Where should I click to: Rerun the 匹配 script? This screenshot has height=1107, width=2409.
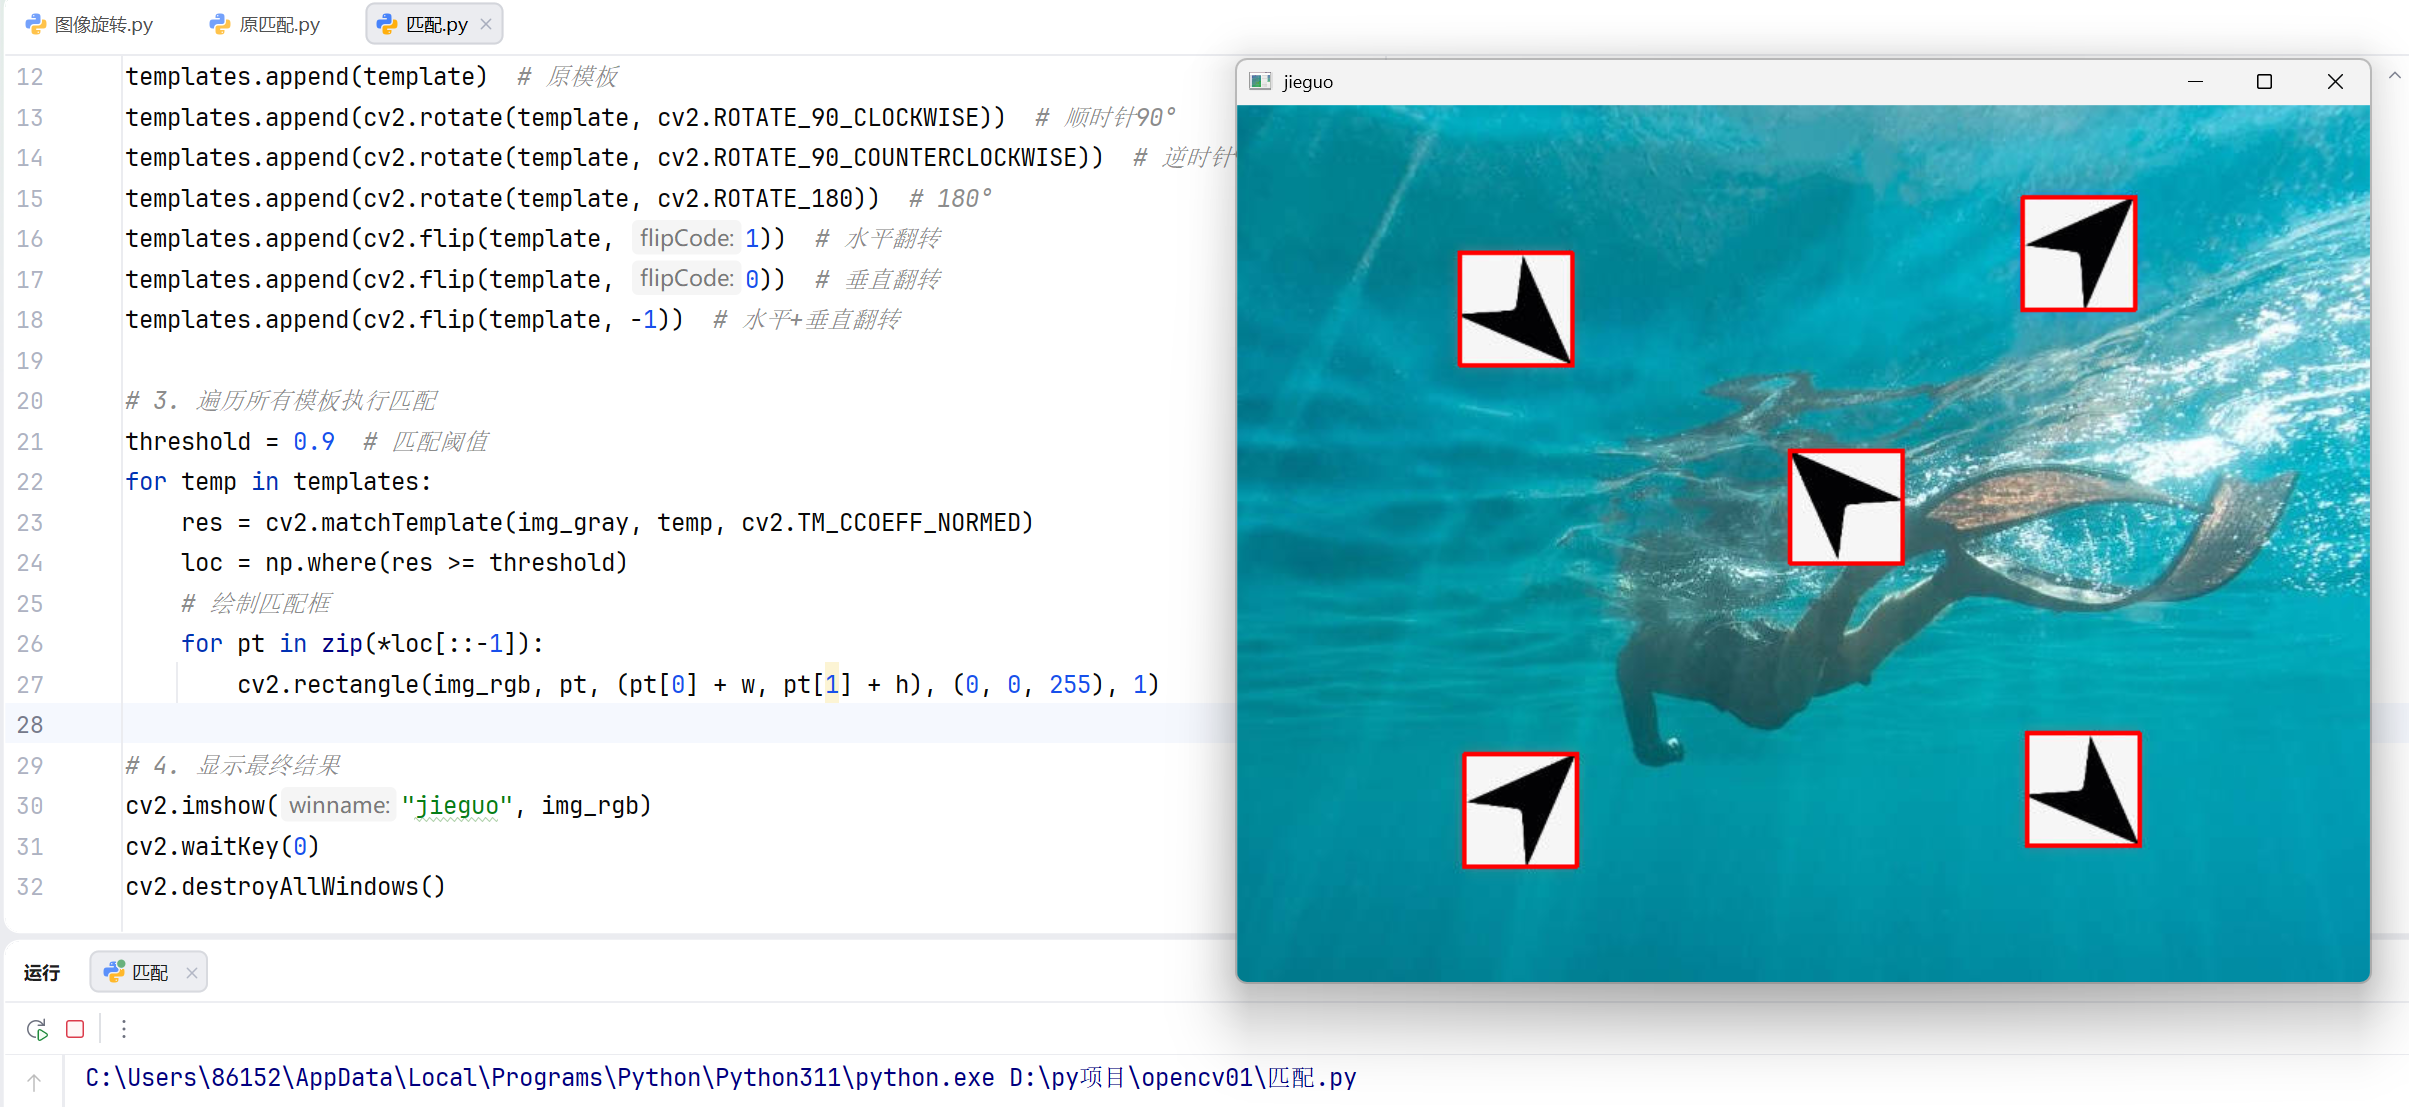click(x=37, y=1029)
